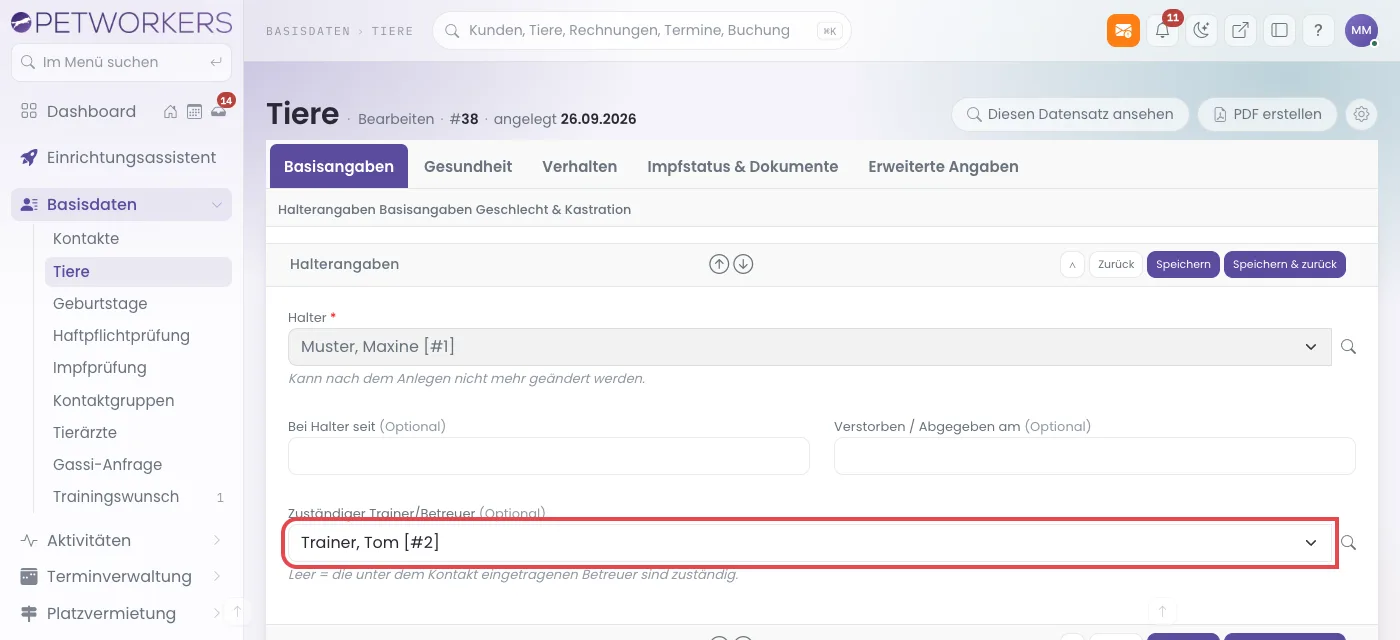Click the Terminverwaltung calendar icon
1400x640 pixels.
tap(29, 576)
